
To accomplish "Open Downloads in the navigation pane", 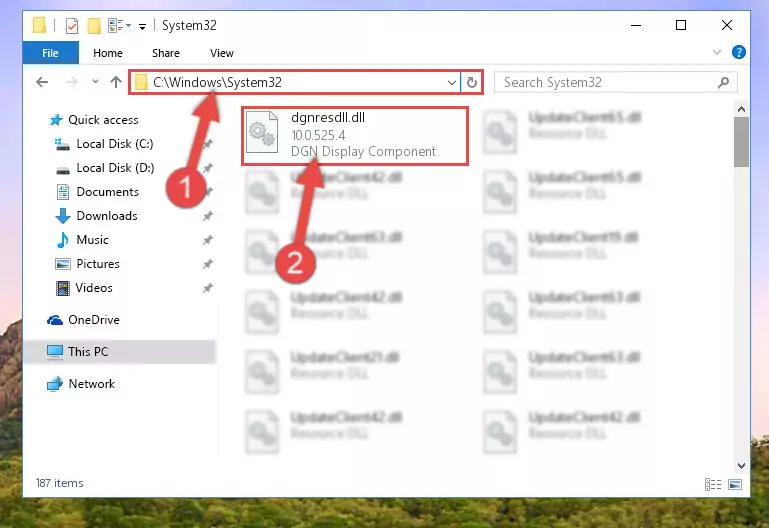I will click(107, 216).
